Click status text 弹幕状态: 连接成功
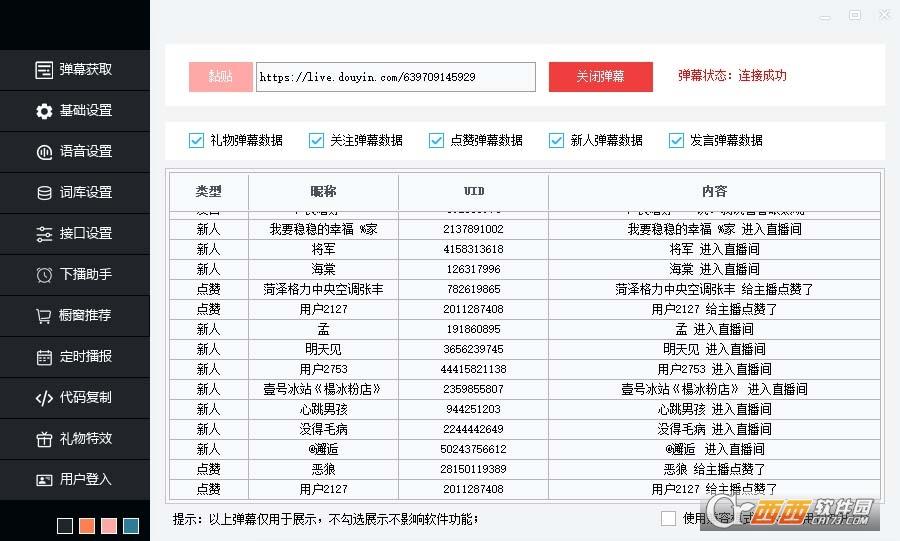Viewport: 900px width, 541px height. 732,76
